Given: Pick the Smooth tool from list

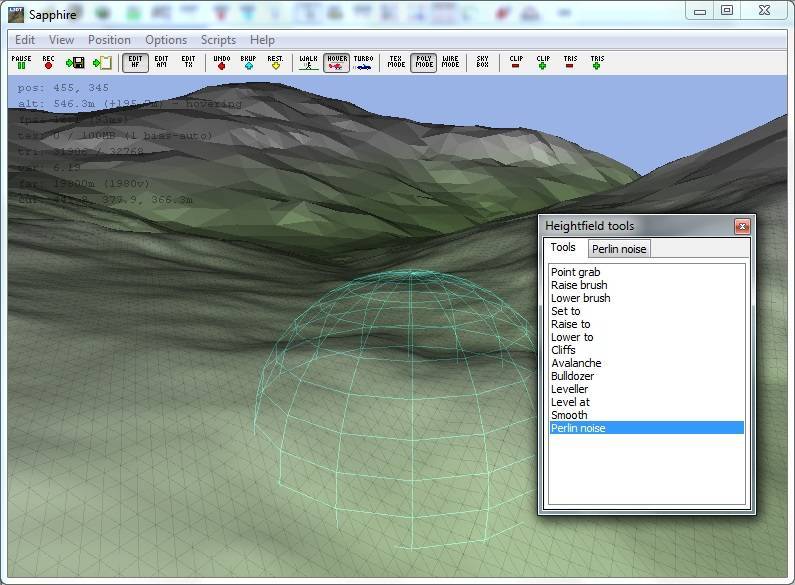Looking at the screenshot, I should (x=569, y=415).
